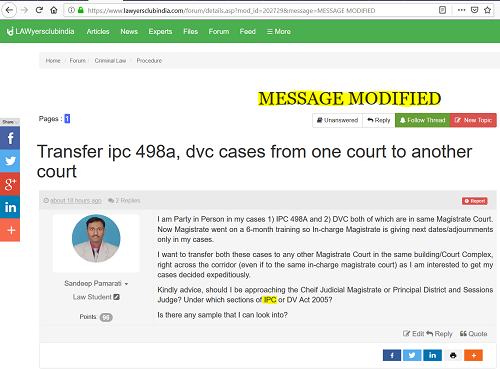Open the page actions three-dots menu
500x369 pixels.
pos(461,10)
